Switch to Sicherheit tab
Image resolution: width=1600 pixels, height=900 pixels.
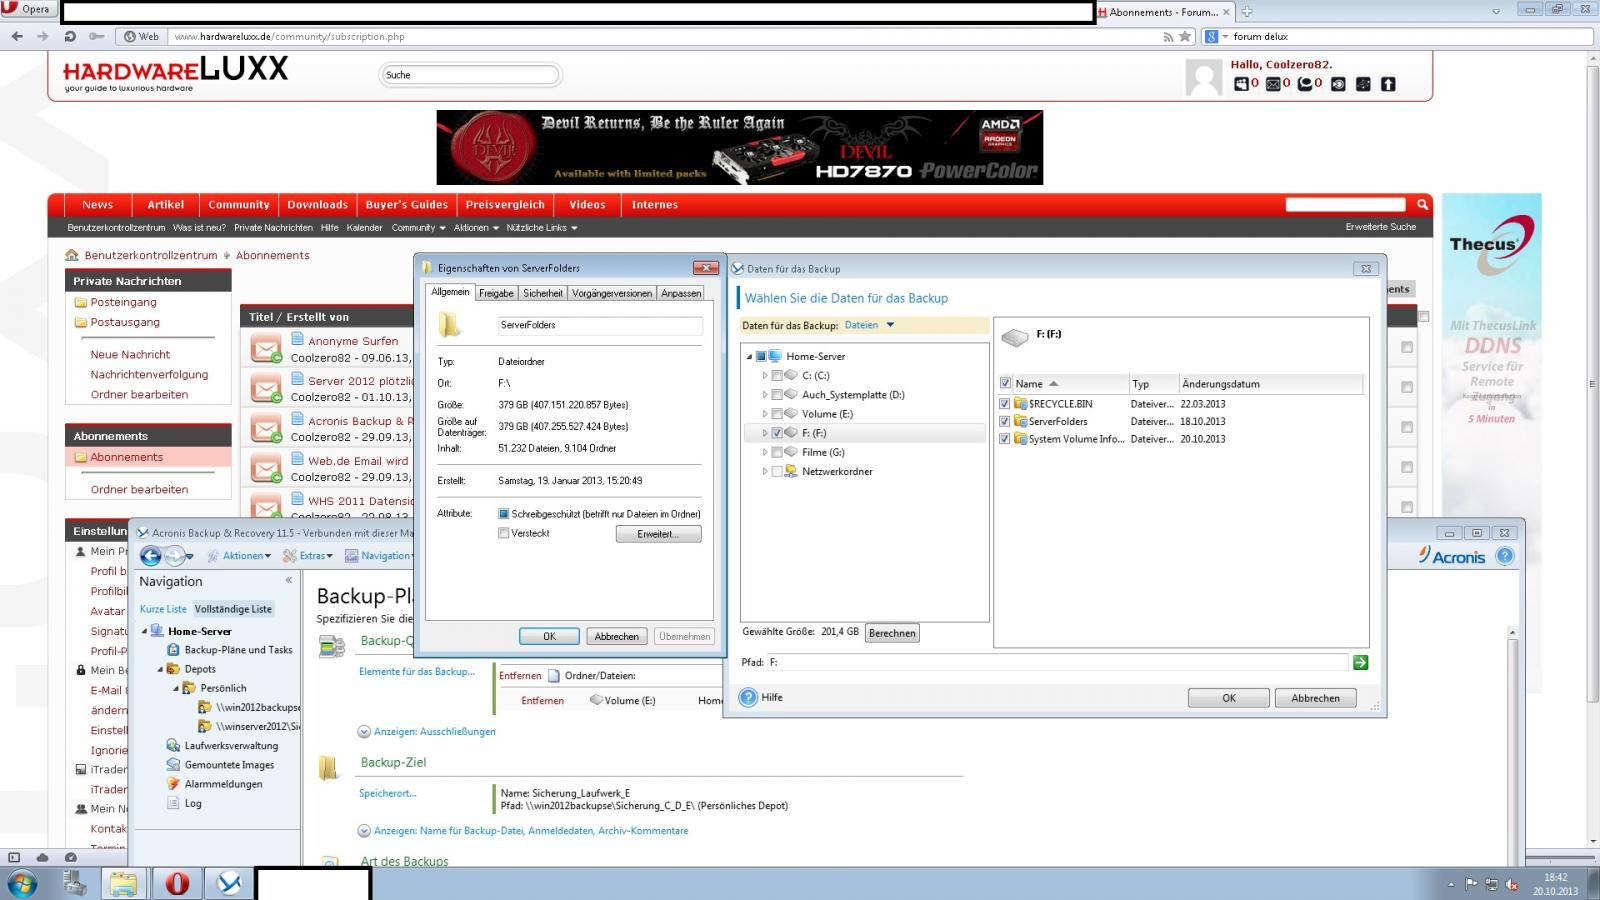(x=543, y=293)
